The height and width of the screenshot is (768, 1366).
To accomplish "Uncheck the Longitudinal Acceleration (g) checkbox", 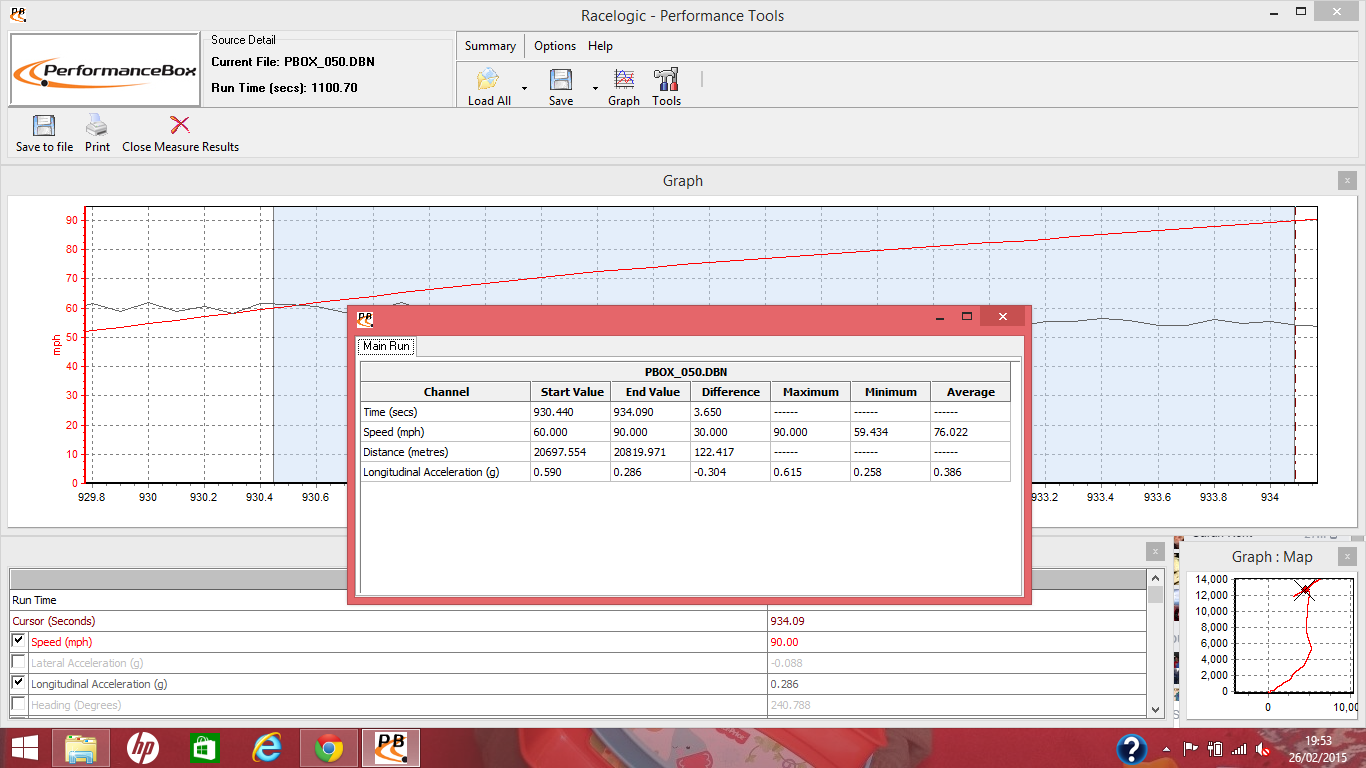I will coord(19,684).
